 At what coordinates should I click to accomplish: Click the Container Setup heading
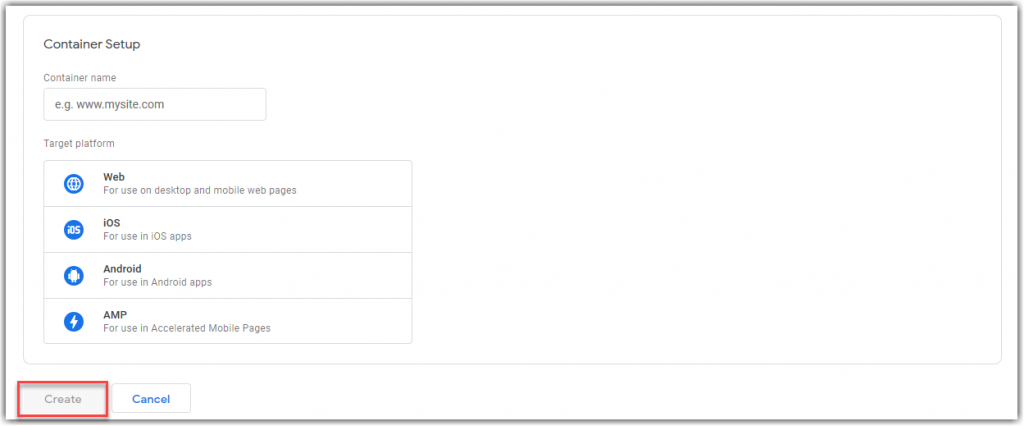click(92, 44)
